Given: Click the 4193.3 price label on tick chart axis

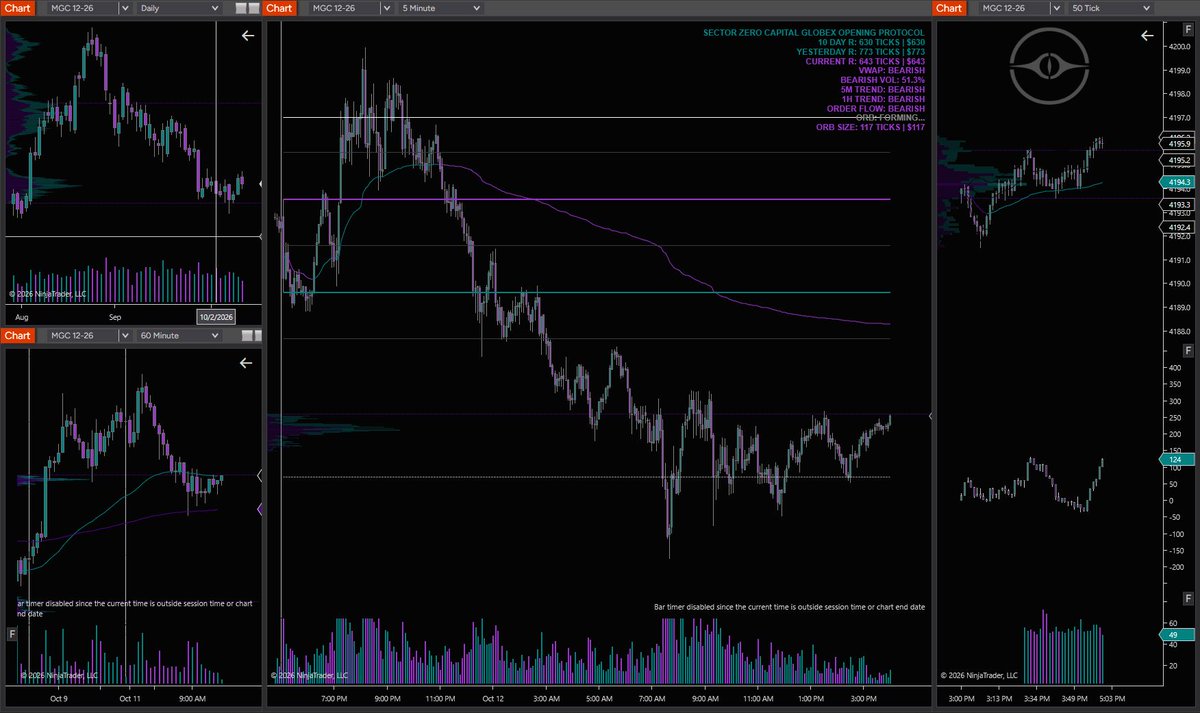Looking at the screenshot, I should pos(1178,205).
